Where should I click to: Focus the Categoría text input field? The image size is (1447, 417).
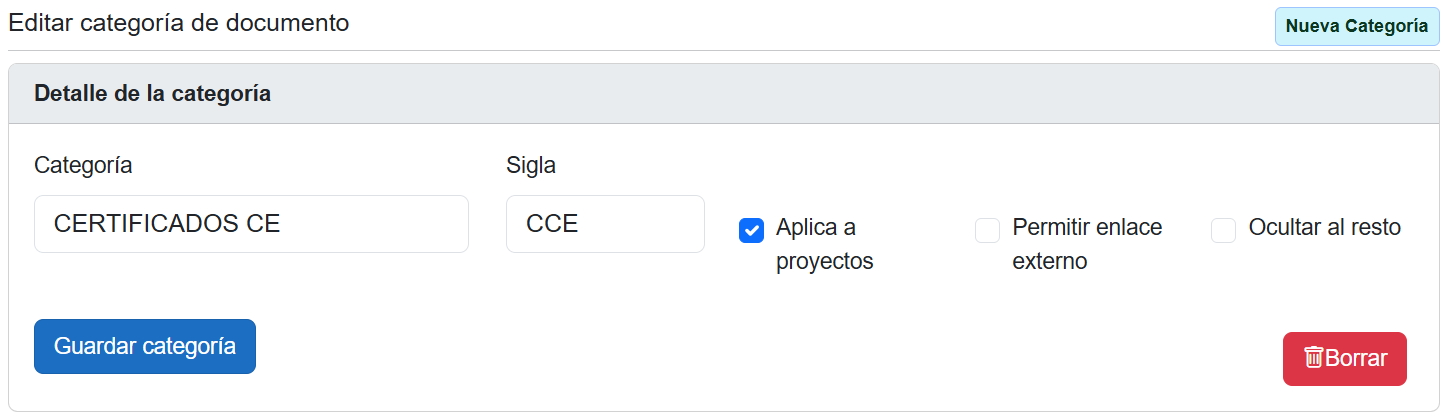[x=251, y=224]
